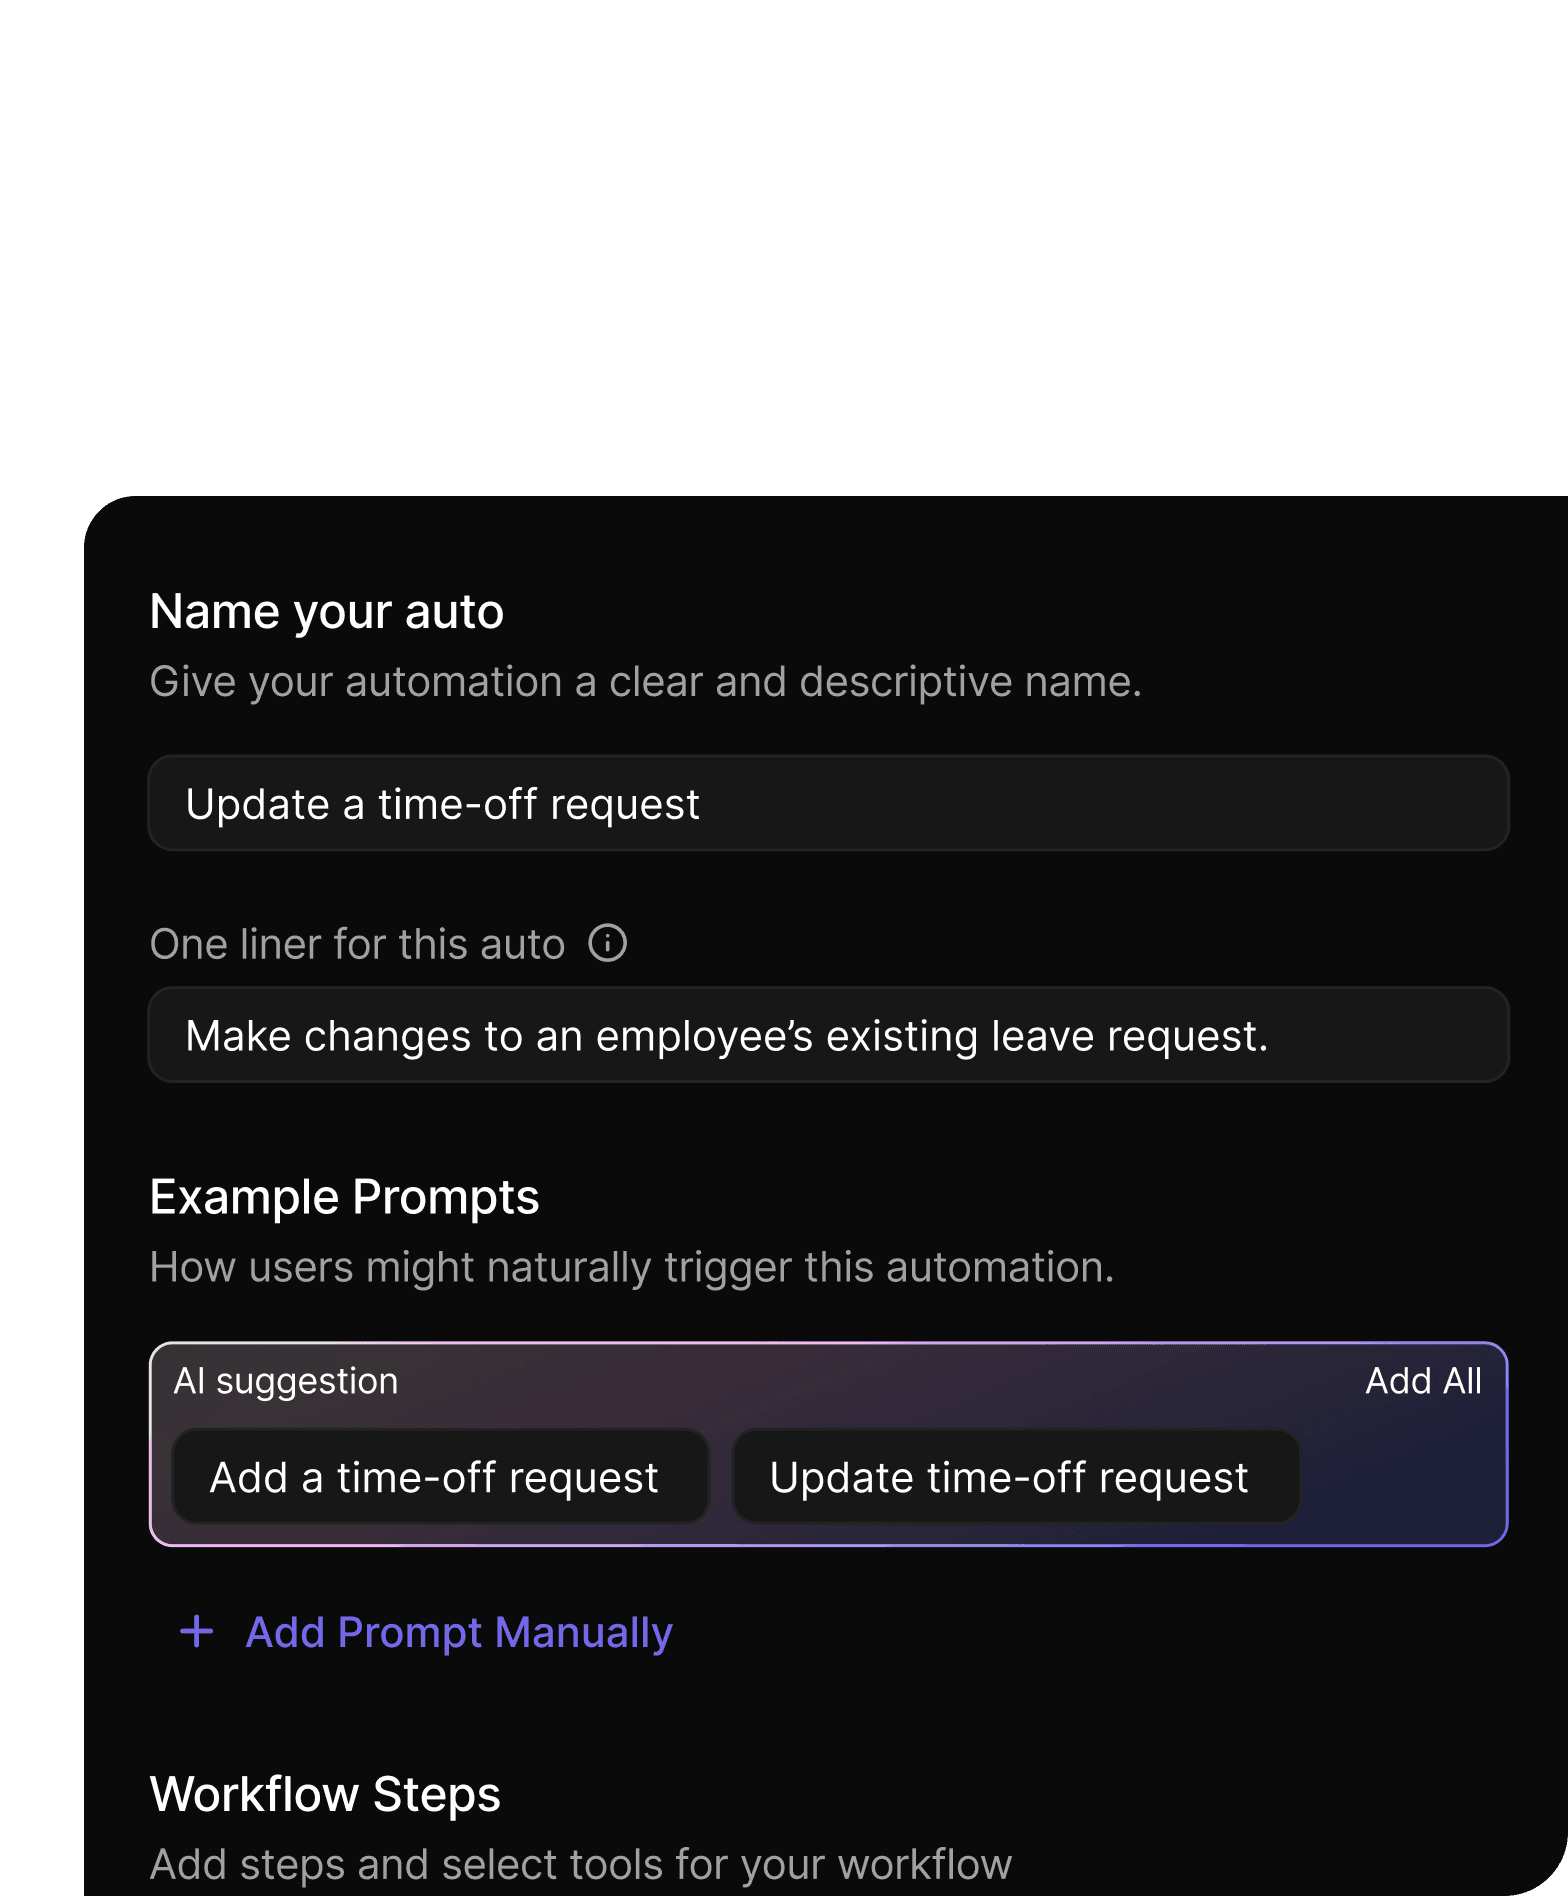Click the teal background above the dark panel
This screenshot has width=1568, height=1896.
[784, 240]
